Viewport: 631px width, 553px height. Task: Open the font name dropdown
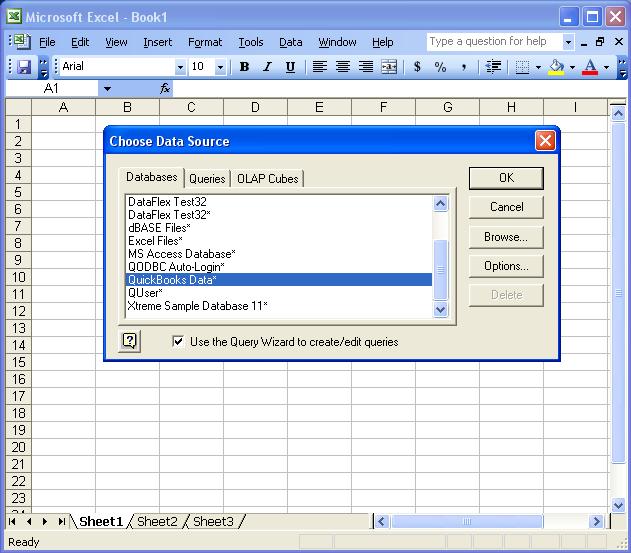pyautogui.click(x=180, y=67)
